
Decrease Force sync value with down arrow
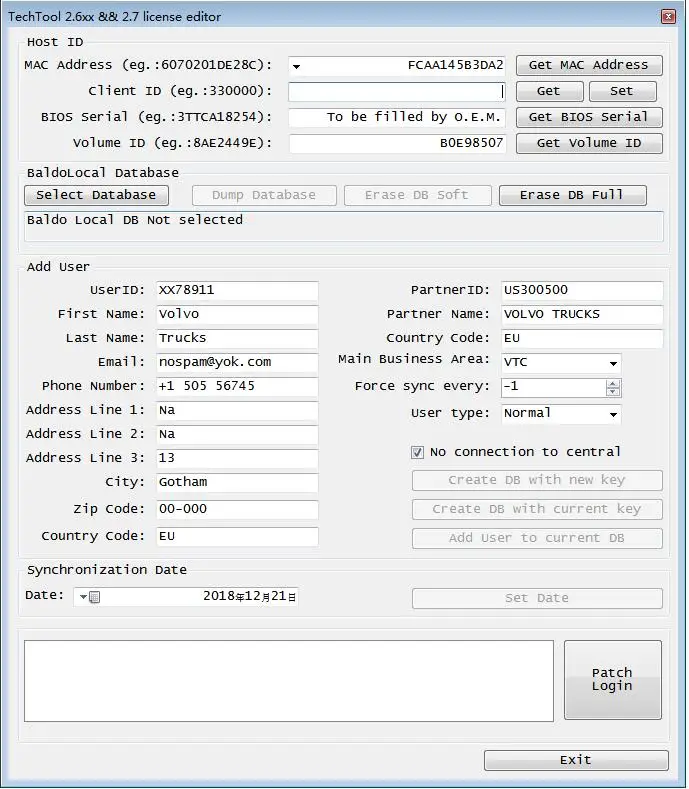click(613, 392)
